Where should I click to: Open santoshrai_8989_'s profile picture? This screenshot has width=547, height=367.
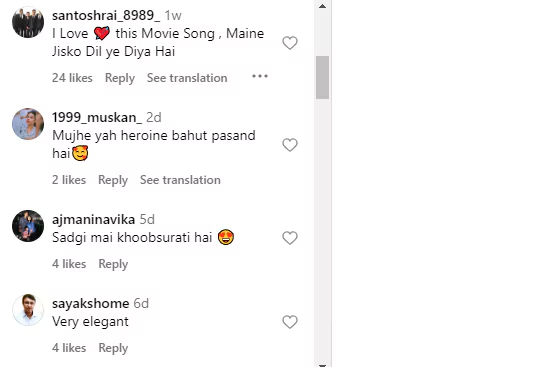(x=28, y=22)
